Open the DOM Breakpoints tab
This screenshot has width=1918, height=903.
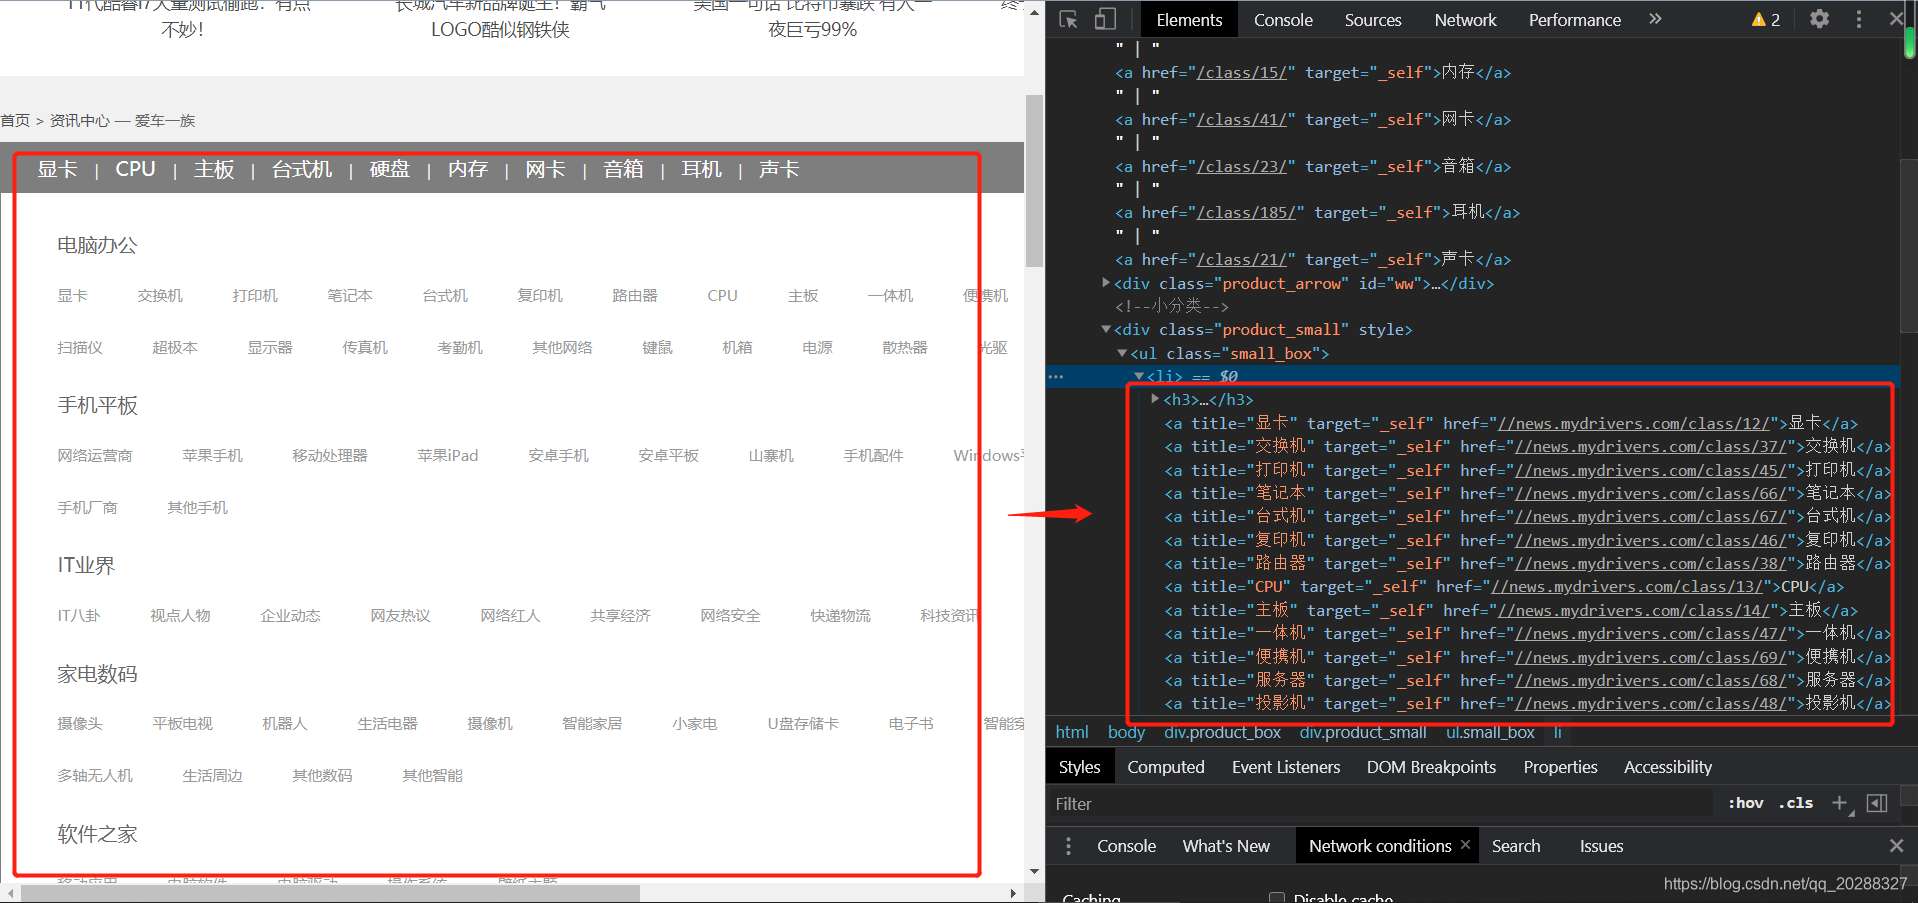(1431, 767)
